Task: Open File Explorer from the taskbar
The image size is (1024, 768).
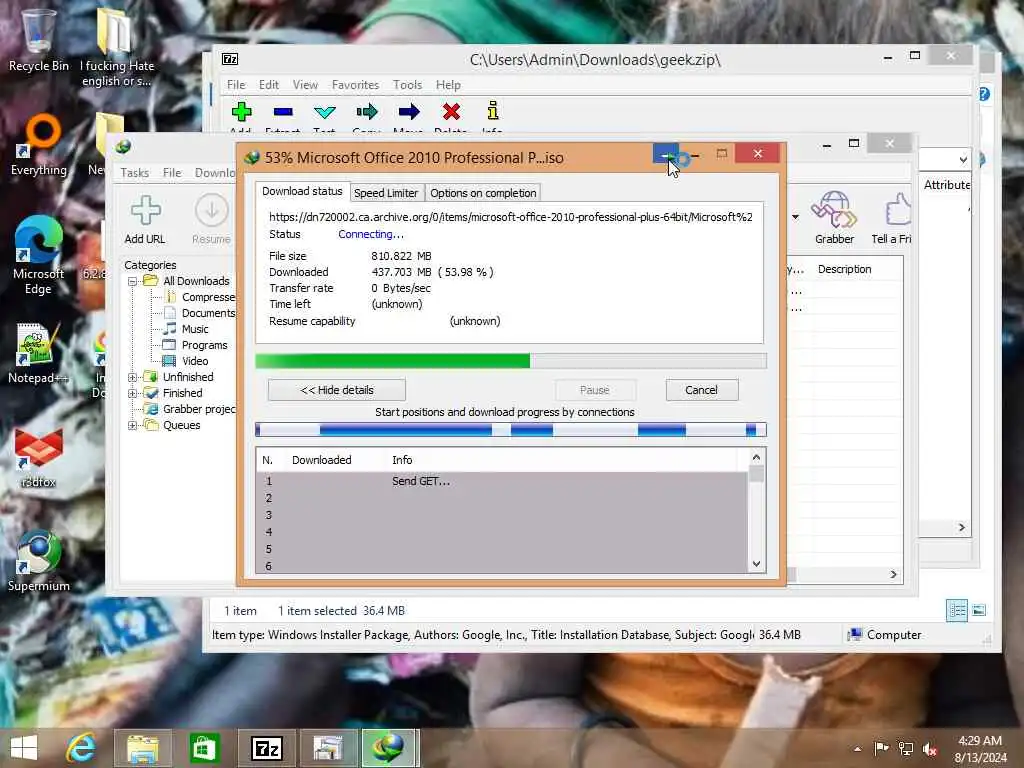Action: [x=143, y=748]
